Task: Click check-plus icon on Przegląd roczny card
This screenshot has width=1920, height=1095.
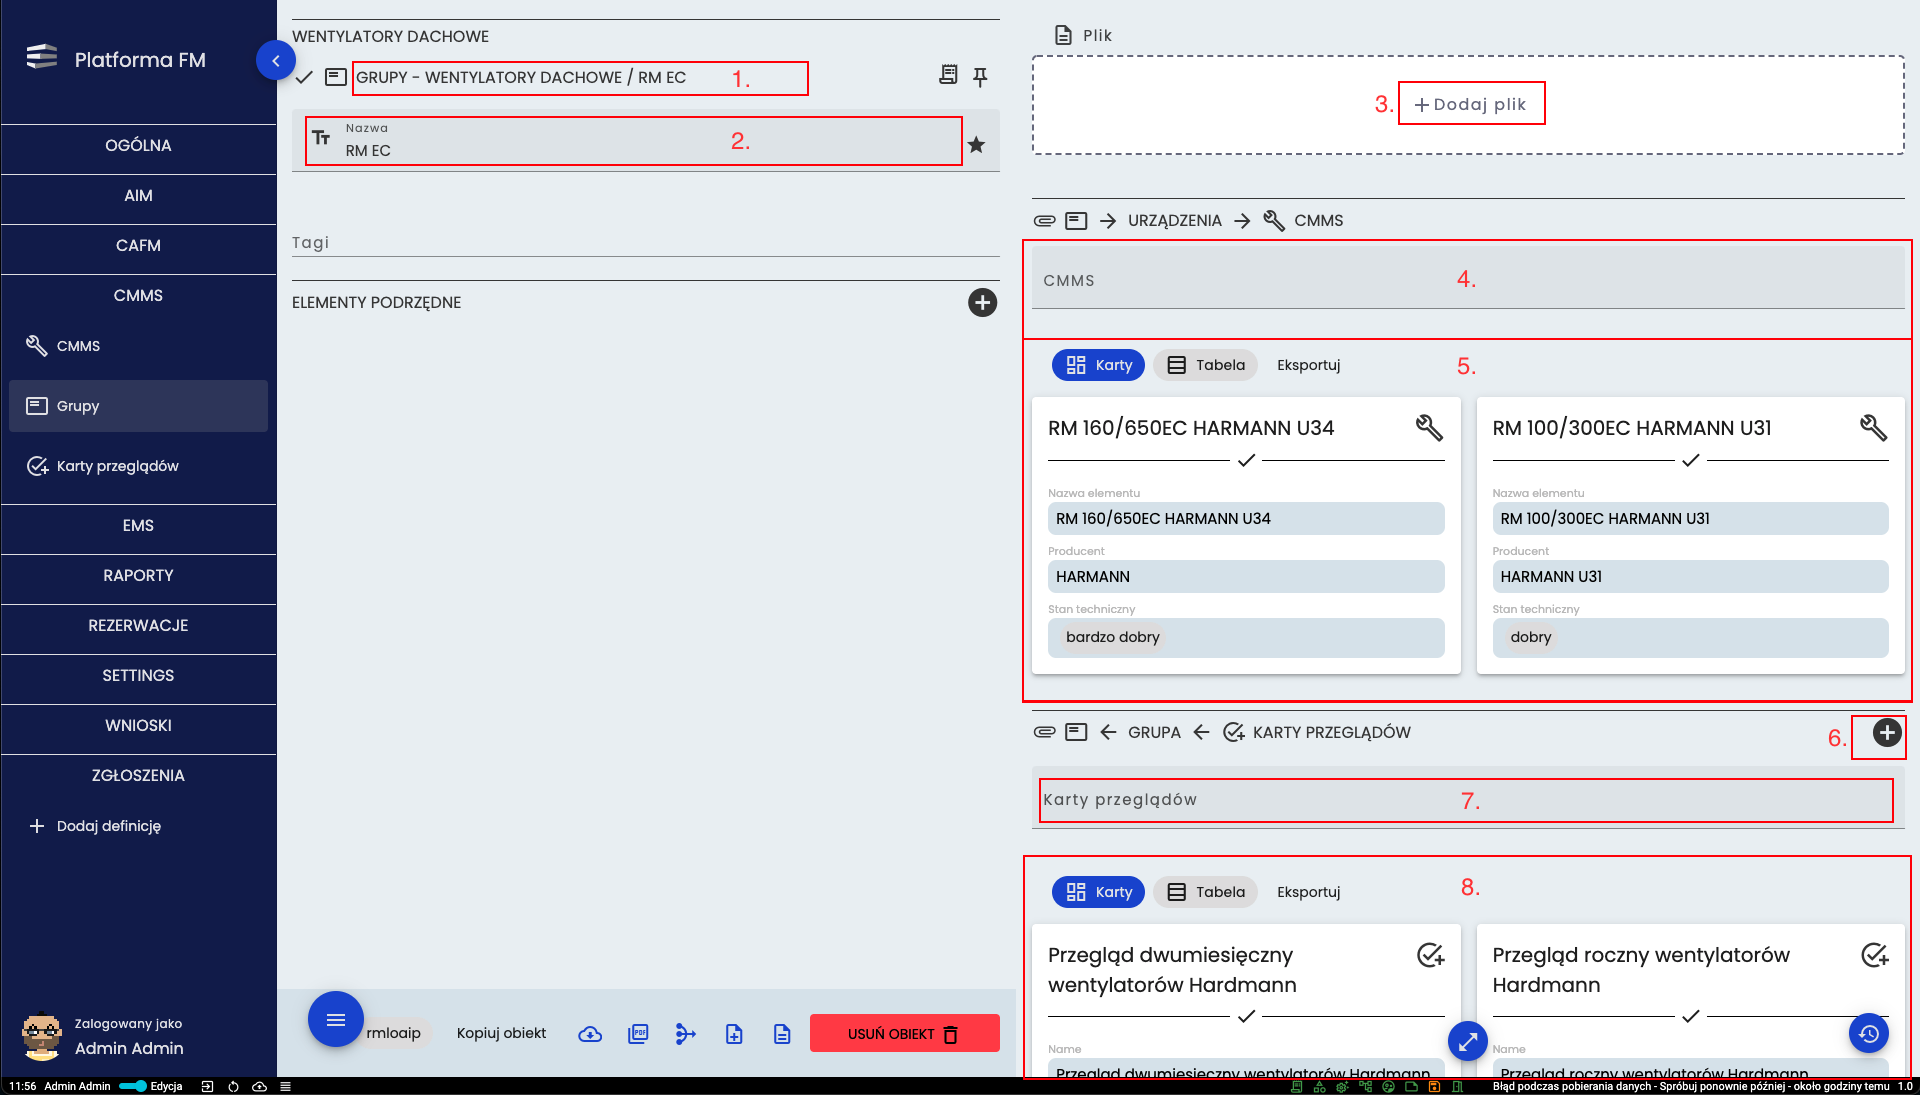Action: [1875, 956]
